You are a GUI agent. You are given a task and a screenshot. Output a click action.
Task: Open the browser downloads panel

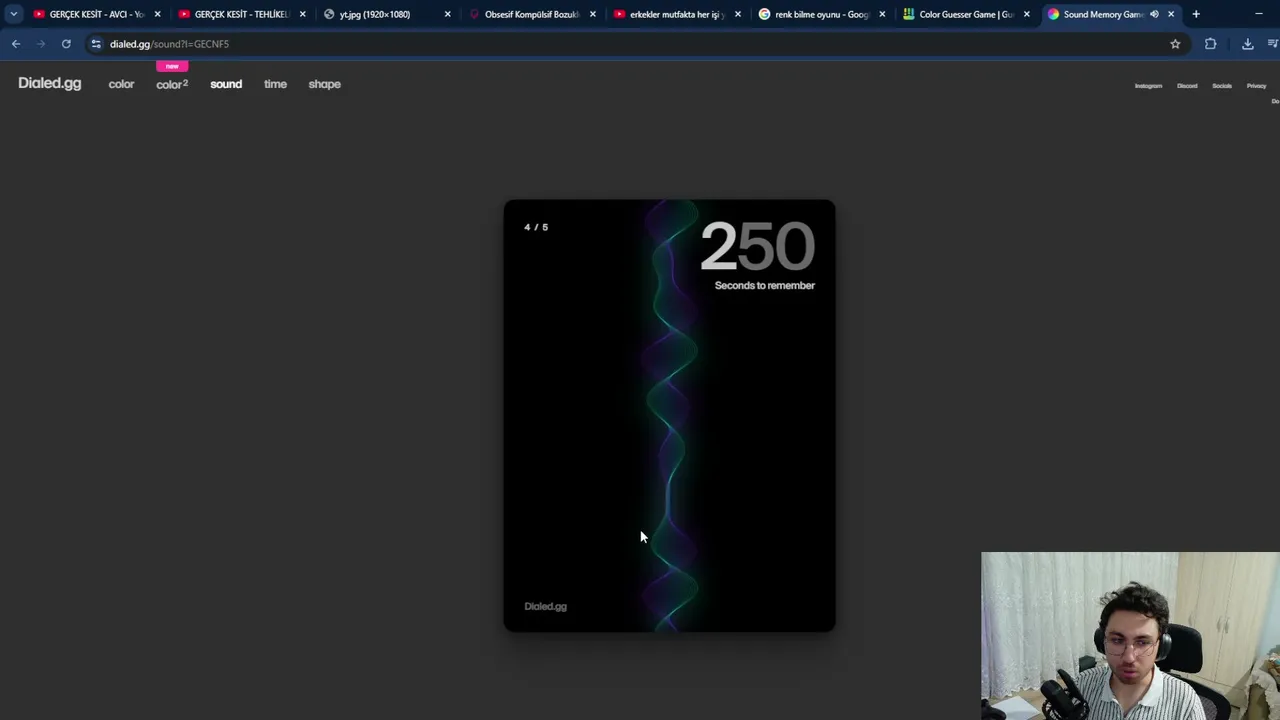[x=1247, y=44]
